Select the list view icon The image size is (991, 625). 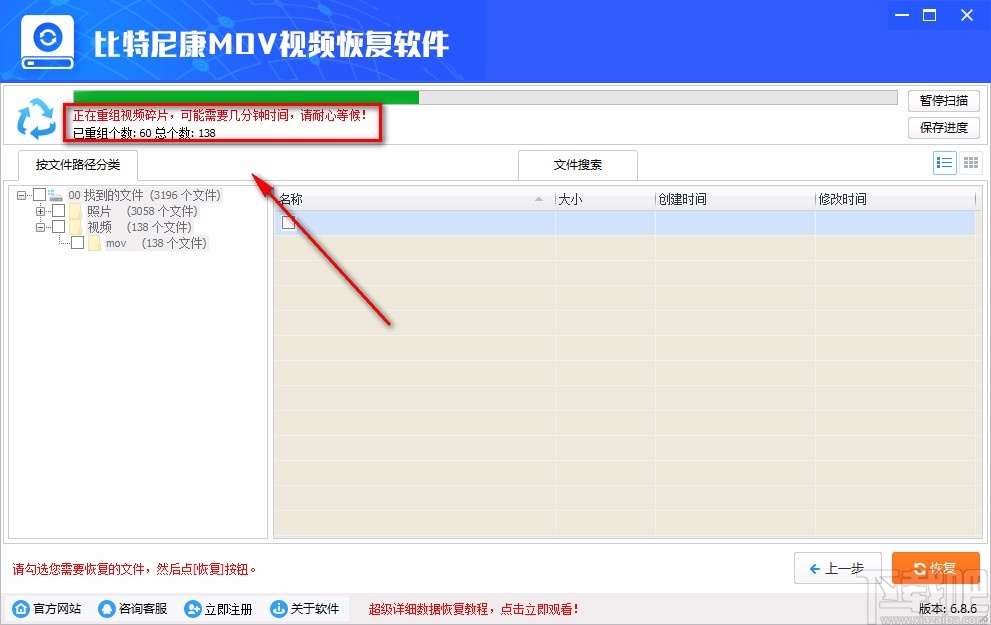coord(944,163)
